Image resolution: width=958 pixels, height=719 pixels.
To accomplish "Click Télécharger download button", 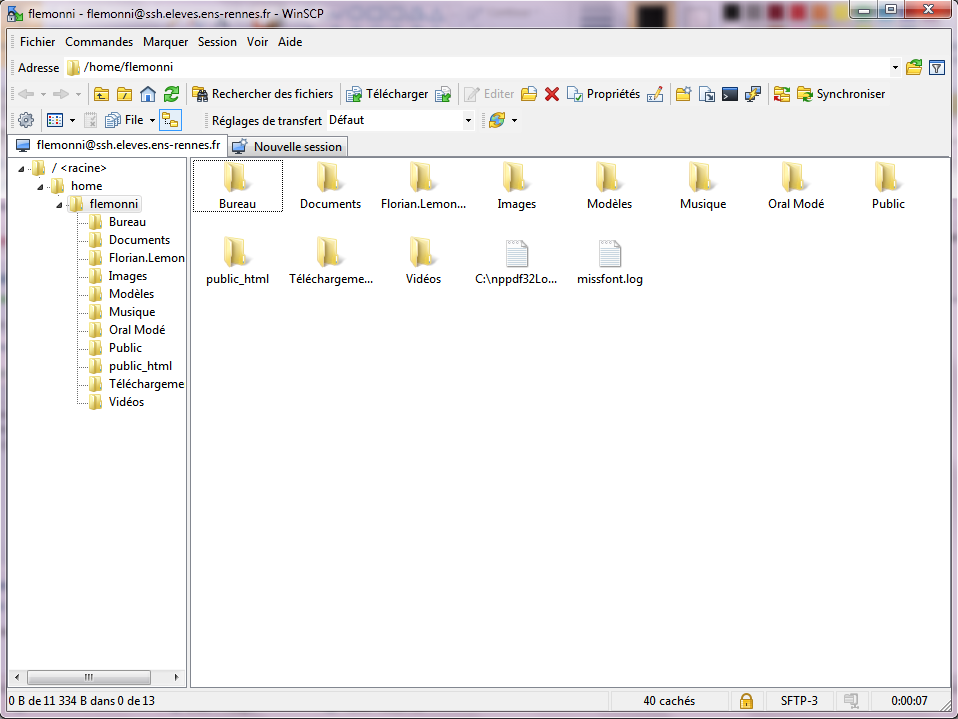I will [387, 94].
